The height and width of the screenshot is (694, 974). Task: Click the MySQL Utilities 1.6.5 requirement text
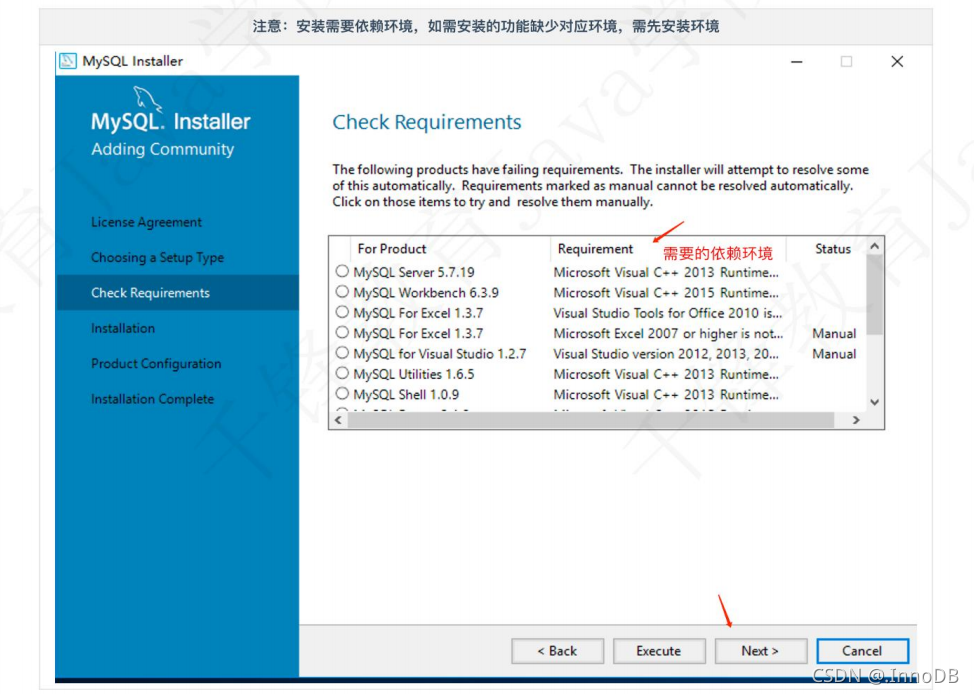(666, 374)
